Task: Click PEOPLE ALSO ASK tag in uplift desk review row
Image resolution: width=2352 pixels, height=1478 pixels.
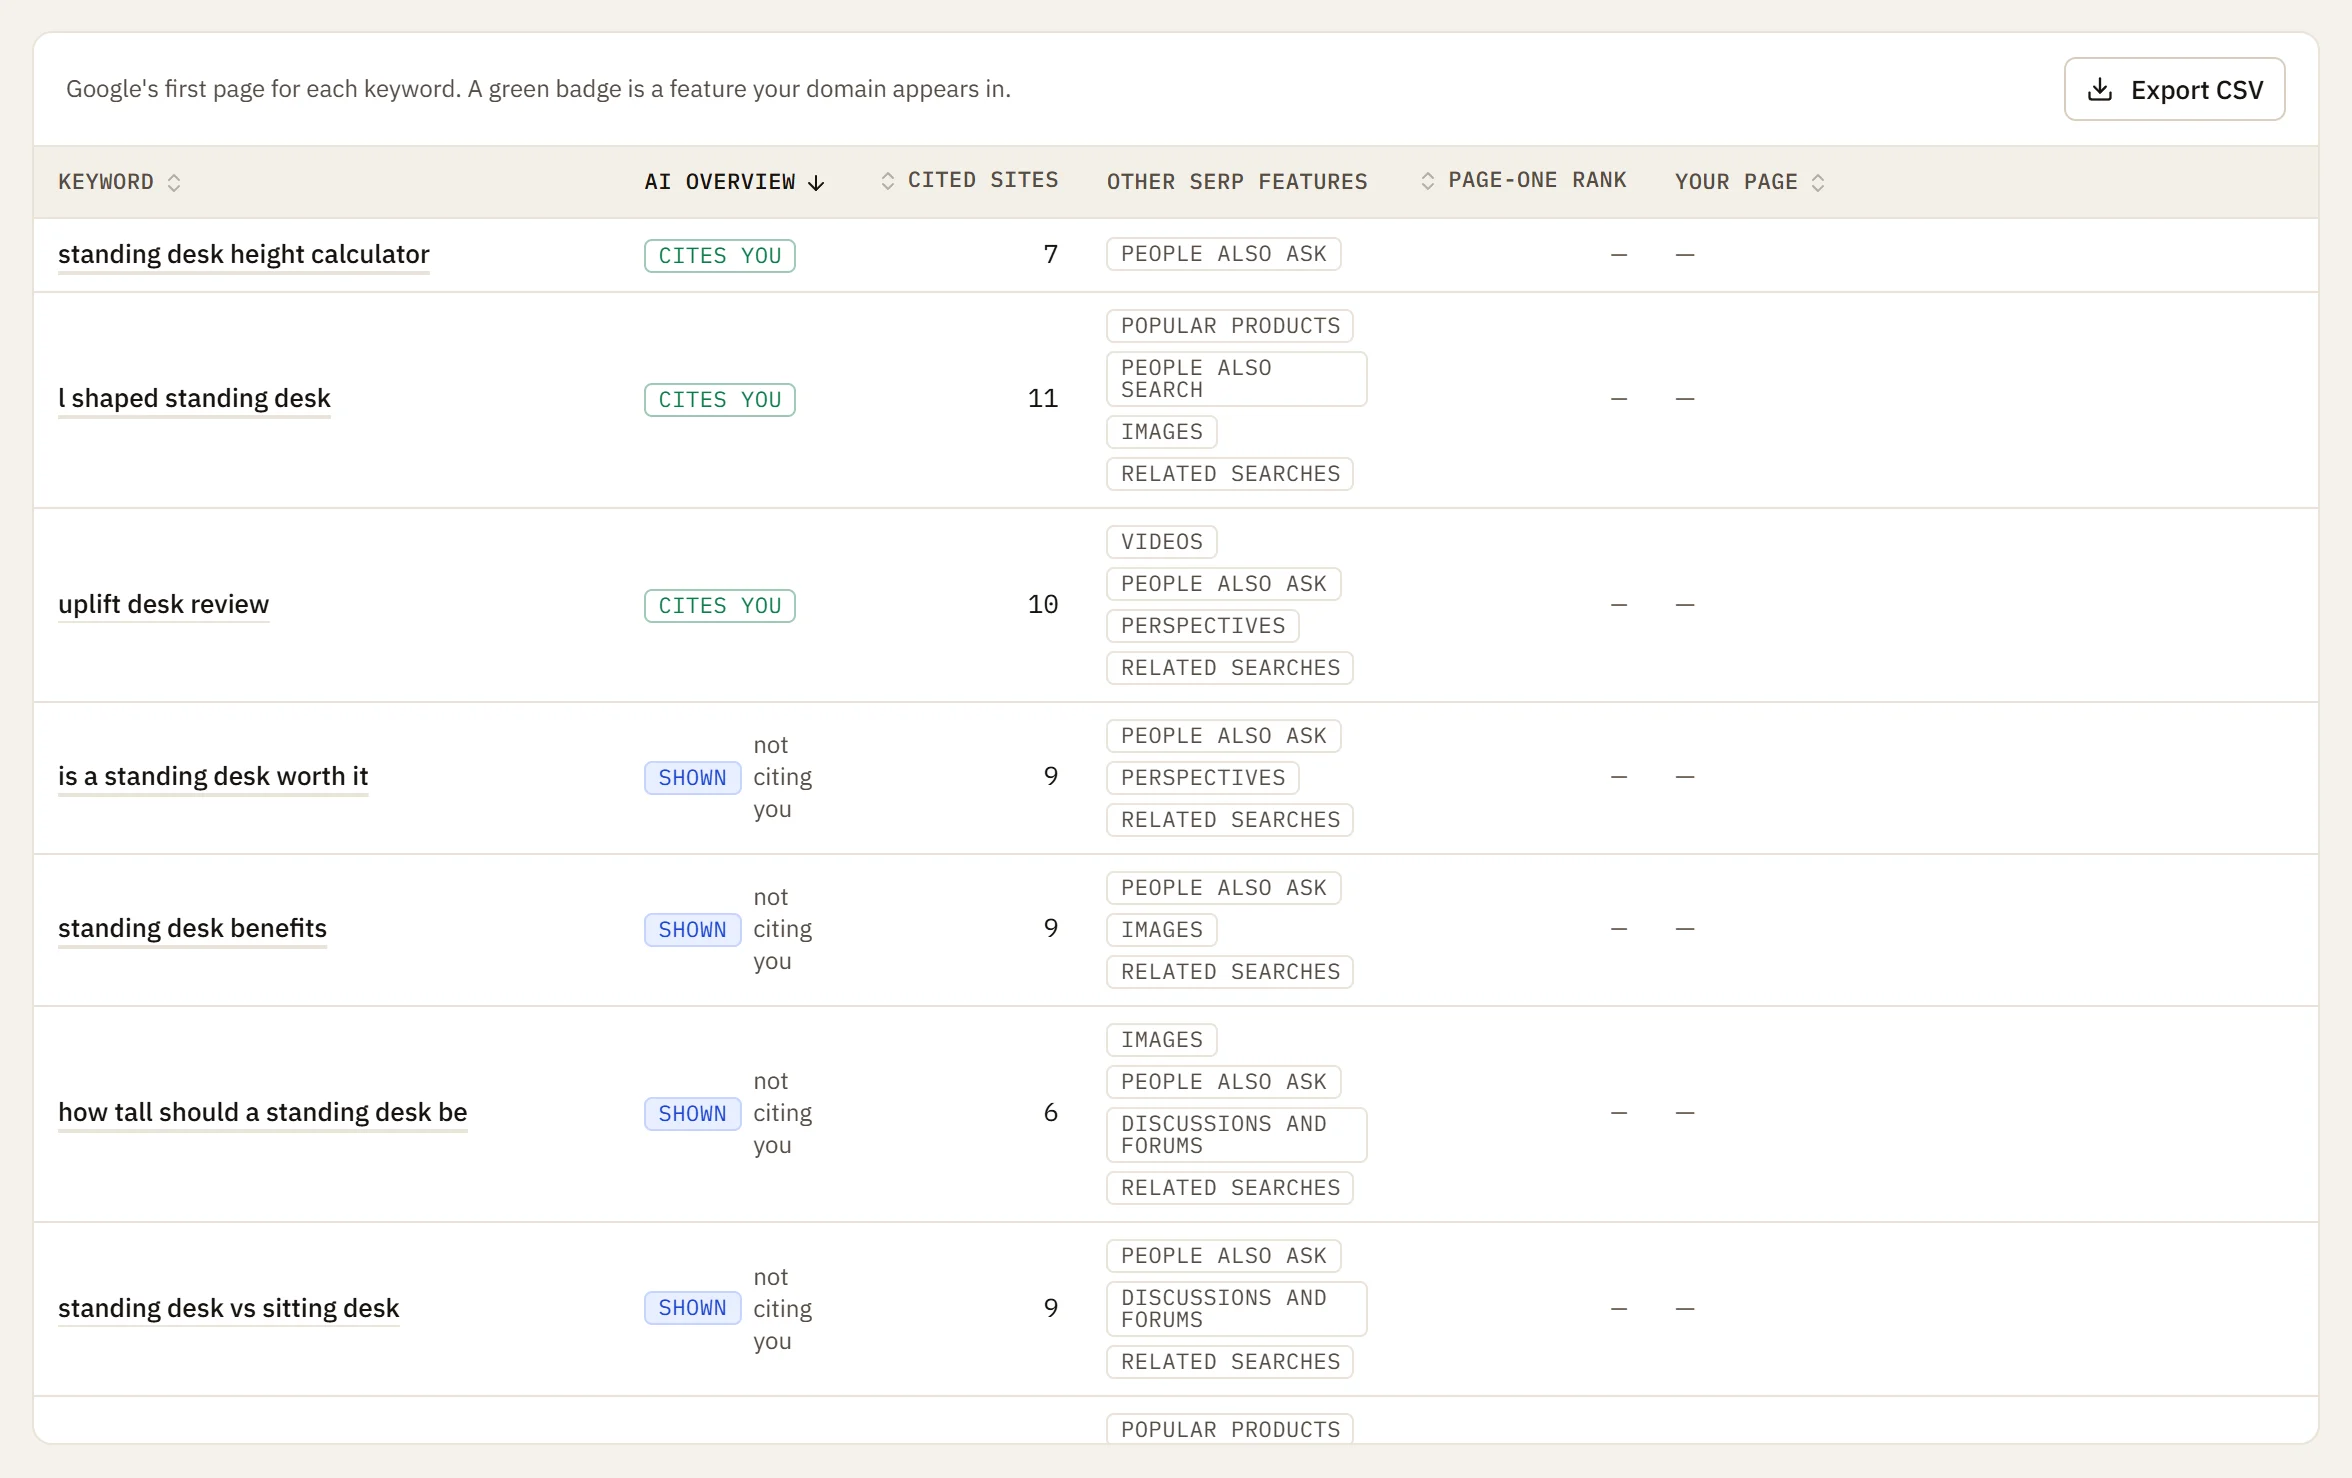Action: click(1224, 584)
